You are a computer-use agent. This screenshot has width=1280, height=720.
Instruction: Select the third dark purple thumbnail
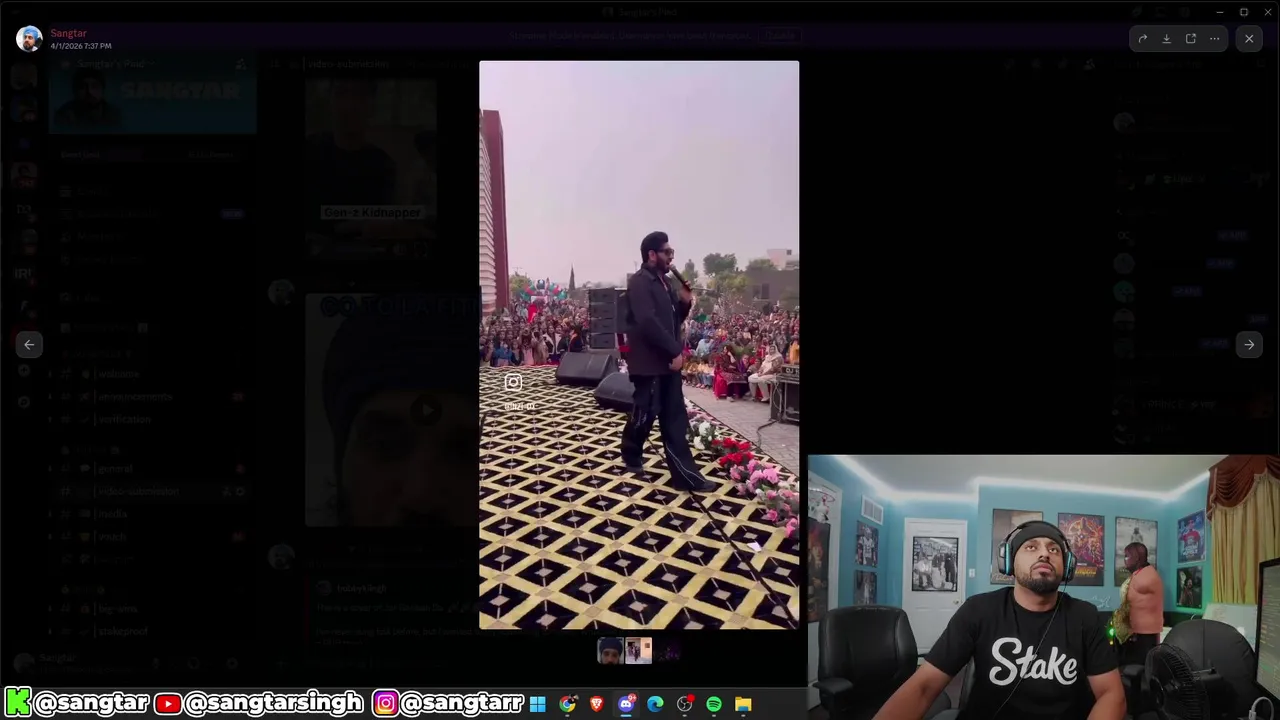tap(667, 651)
